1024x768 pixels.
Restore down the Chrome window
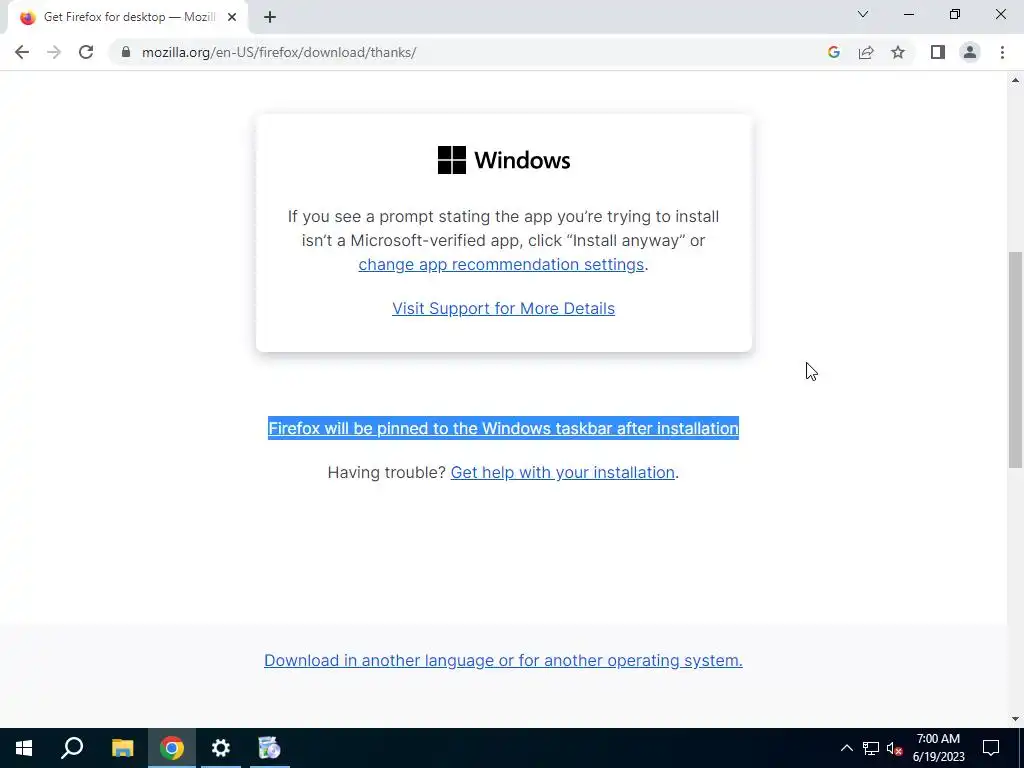click(x=955, y=14)
